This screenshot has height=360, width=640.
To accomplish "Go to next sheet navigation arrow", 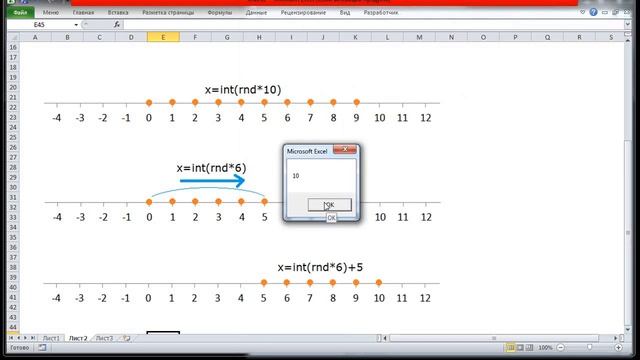I will (x=25, y=338).
